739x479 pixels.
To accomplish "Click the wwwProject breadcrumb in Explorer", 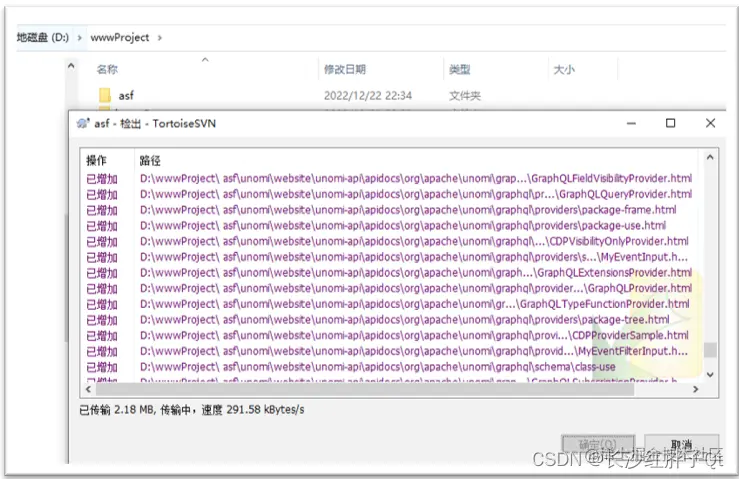I will (120, 37).
